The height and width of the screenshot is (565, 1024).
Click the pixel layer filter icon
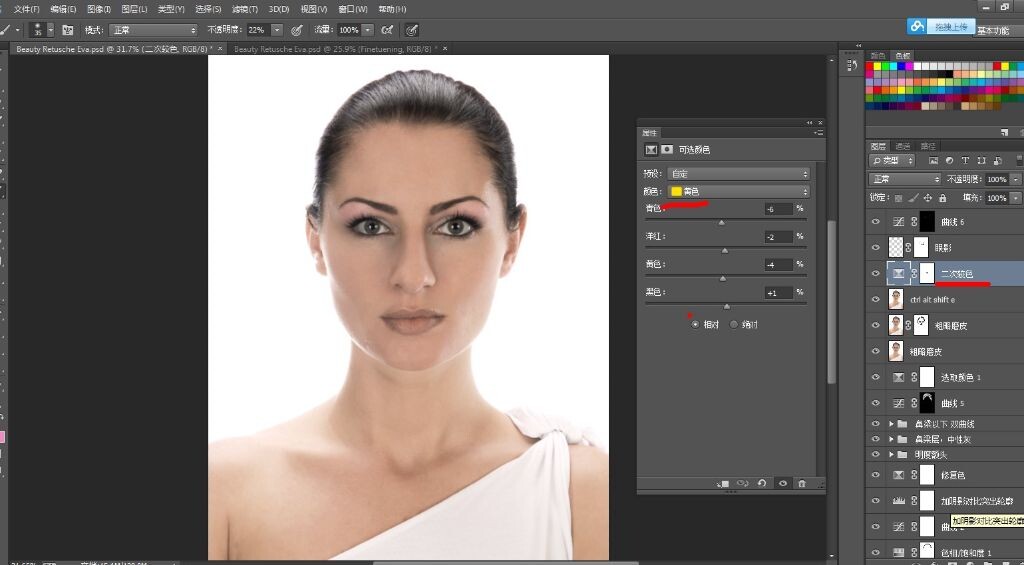point(933,161)
